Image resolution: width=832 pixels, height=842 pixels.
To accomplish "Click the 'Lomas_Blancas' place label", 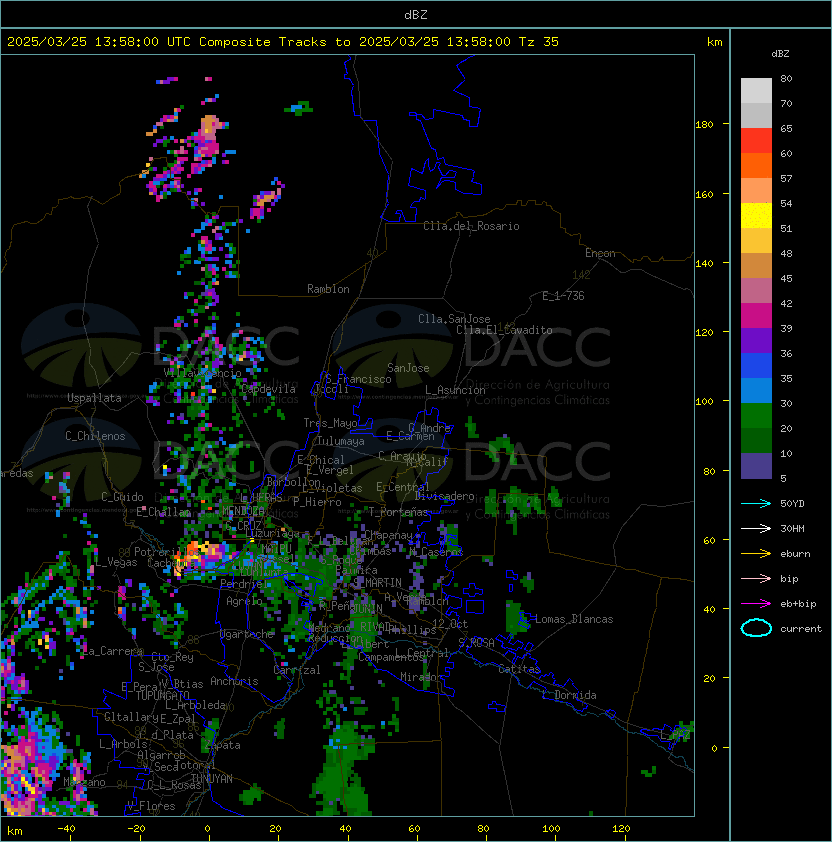I will tap(574, 619).
